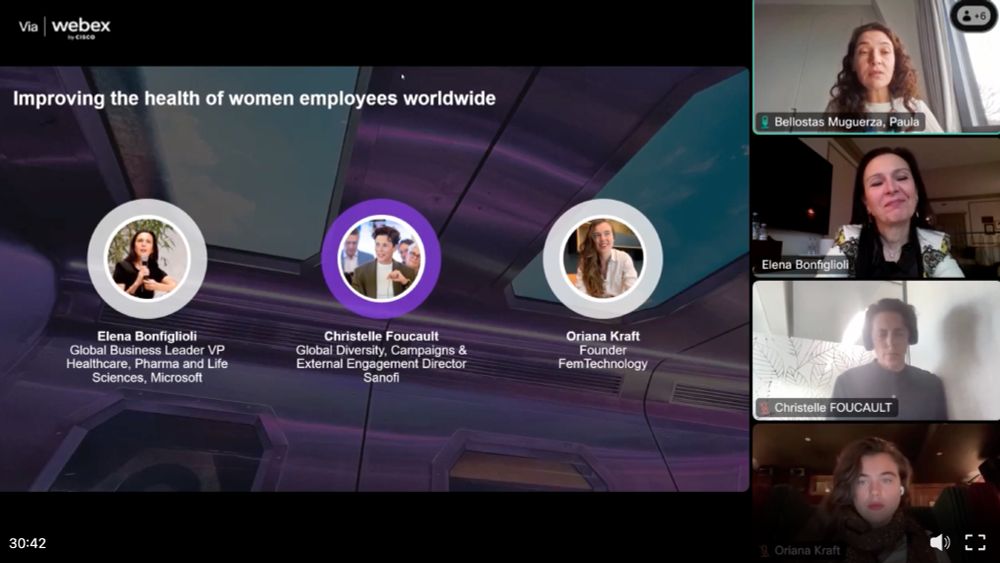The height and width of the screenshot is (563, 1000).
Task: Select Elena Bonfiglioli's video tile
Action: pos(876,207)
